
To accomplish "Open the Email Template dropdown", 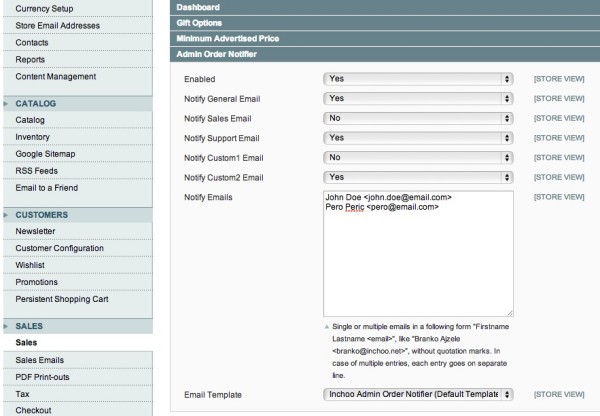I will (x=418, y=395).
